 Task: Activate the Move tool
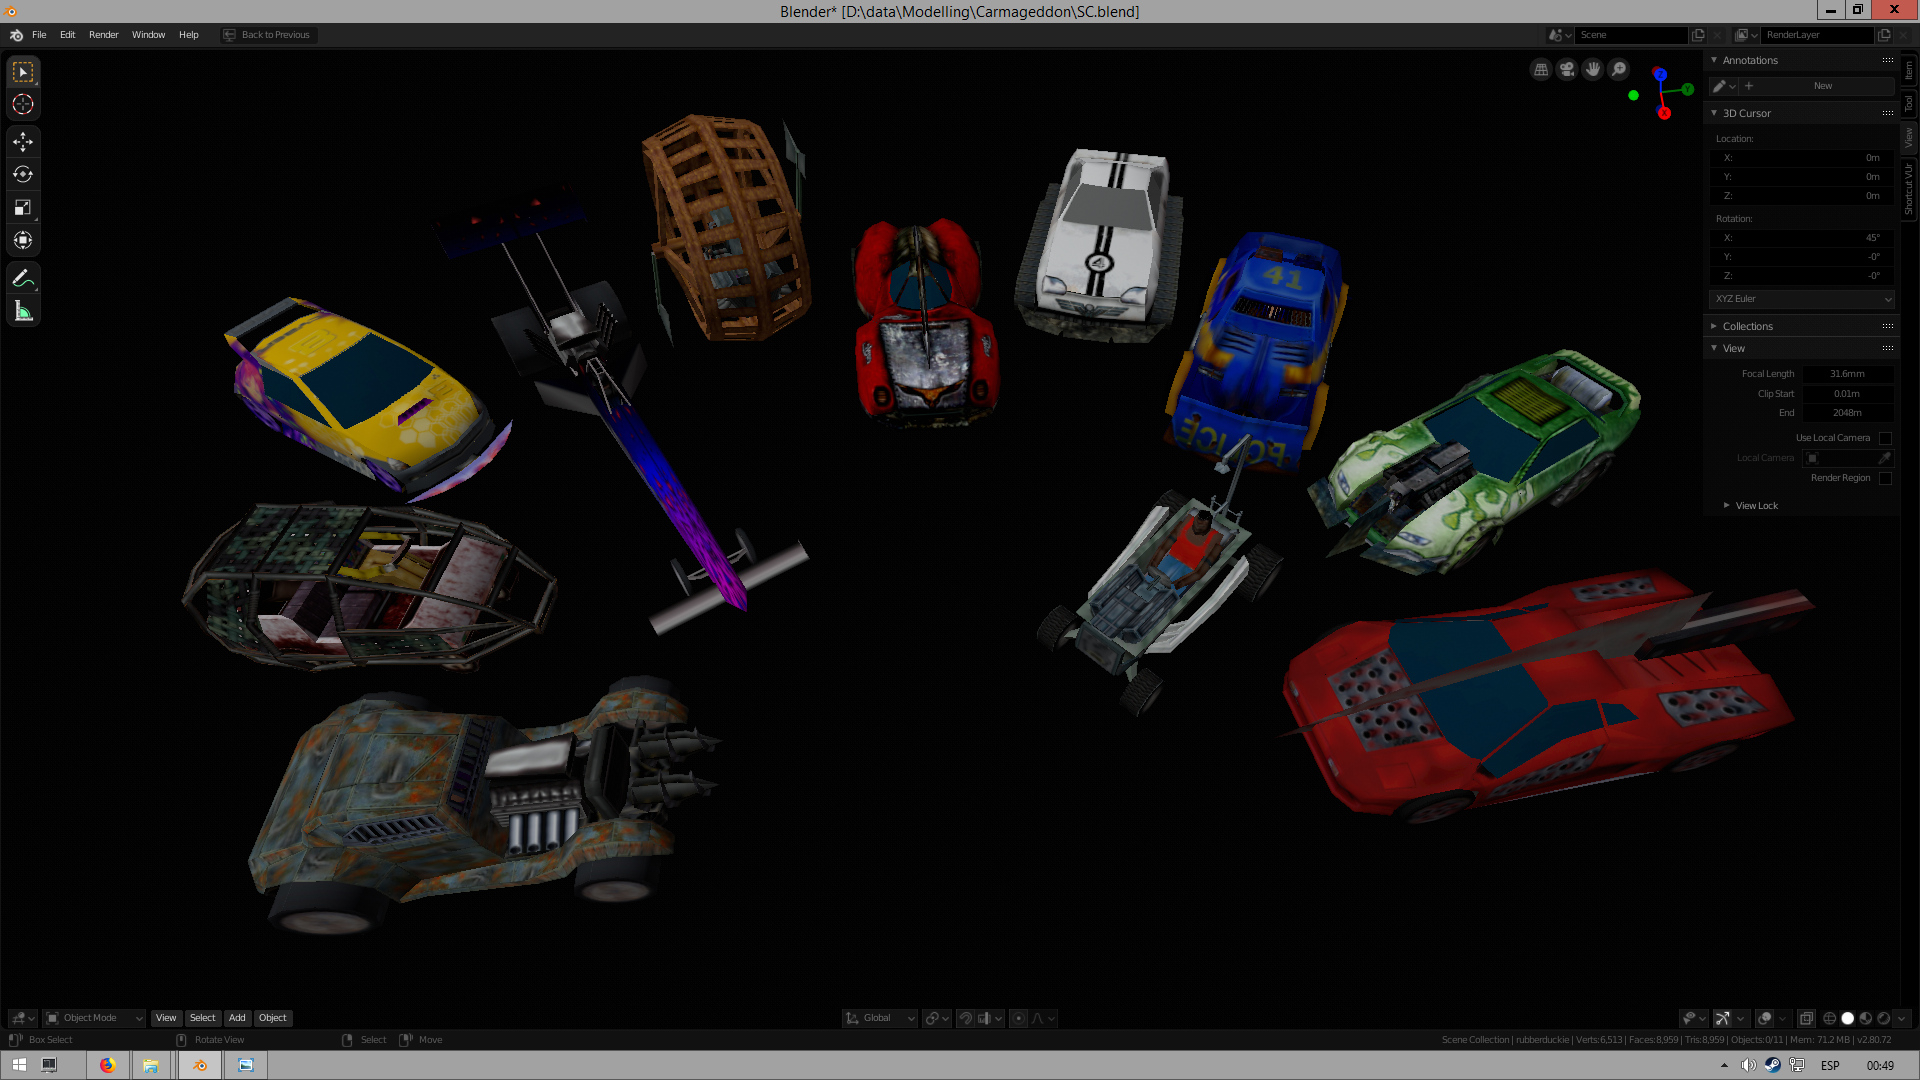23,142
